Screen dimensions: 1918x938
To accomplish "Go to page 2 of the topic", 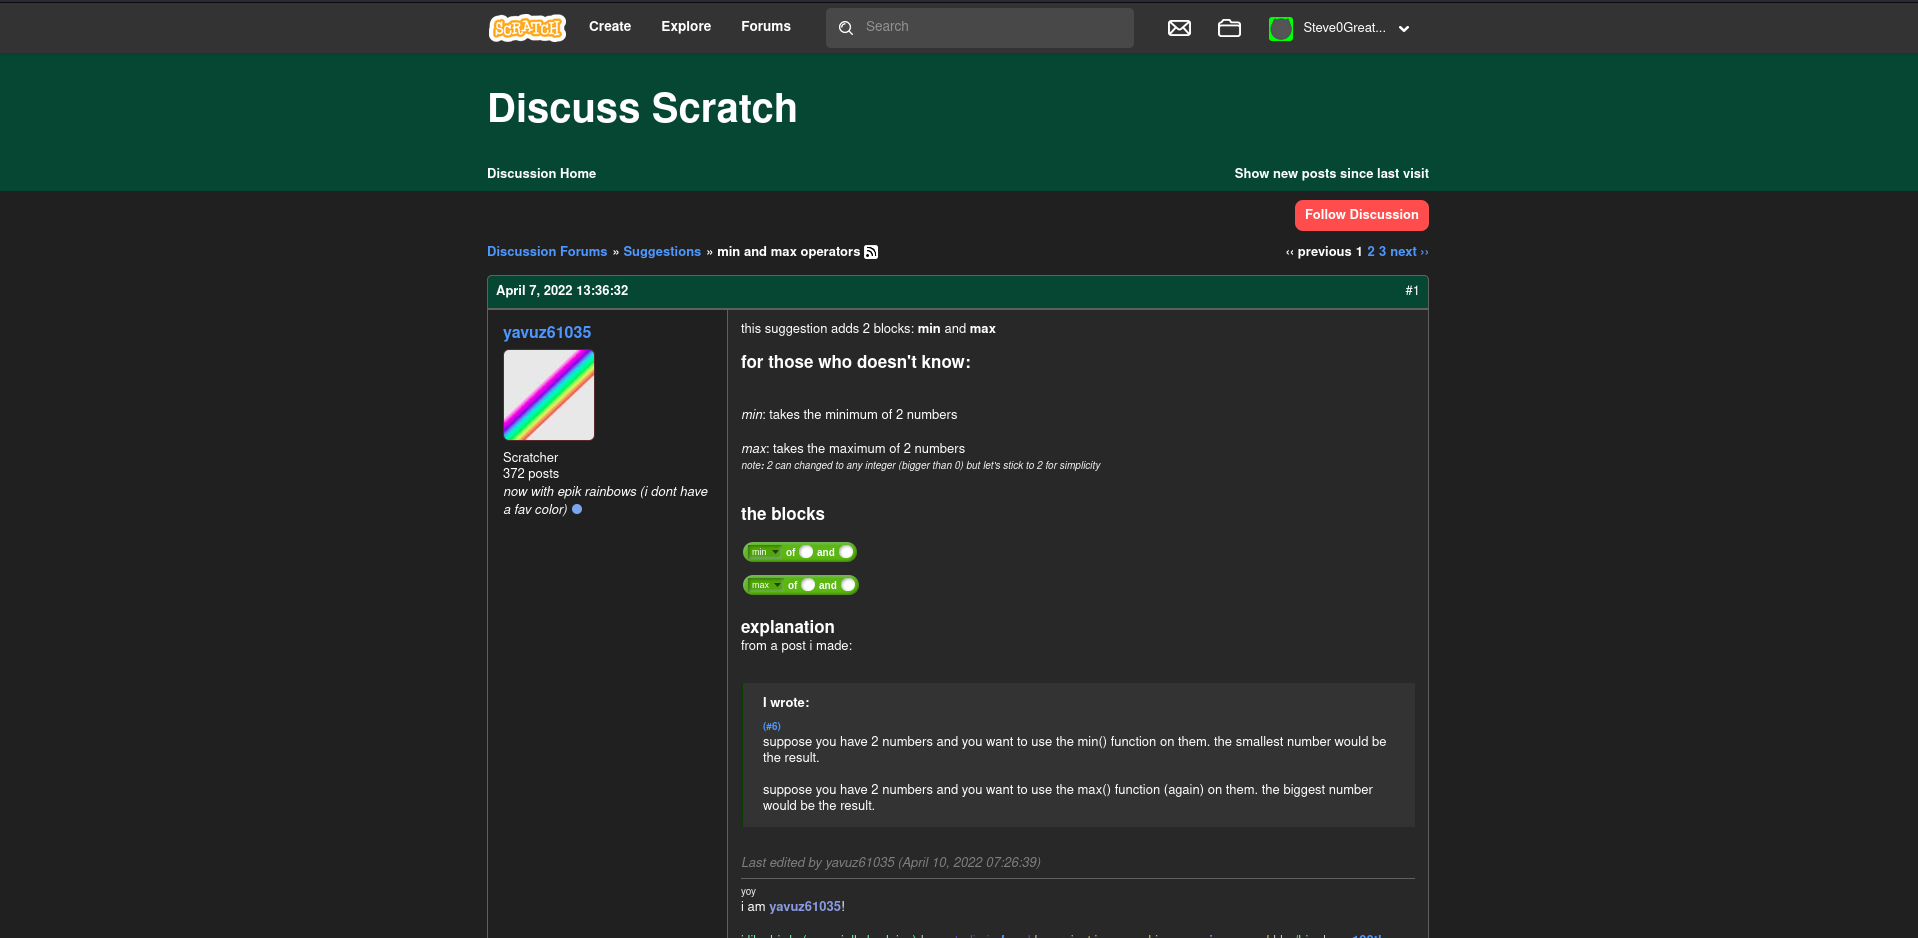I will coord(1371,251).
